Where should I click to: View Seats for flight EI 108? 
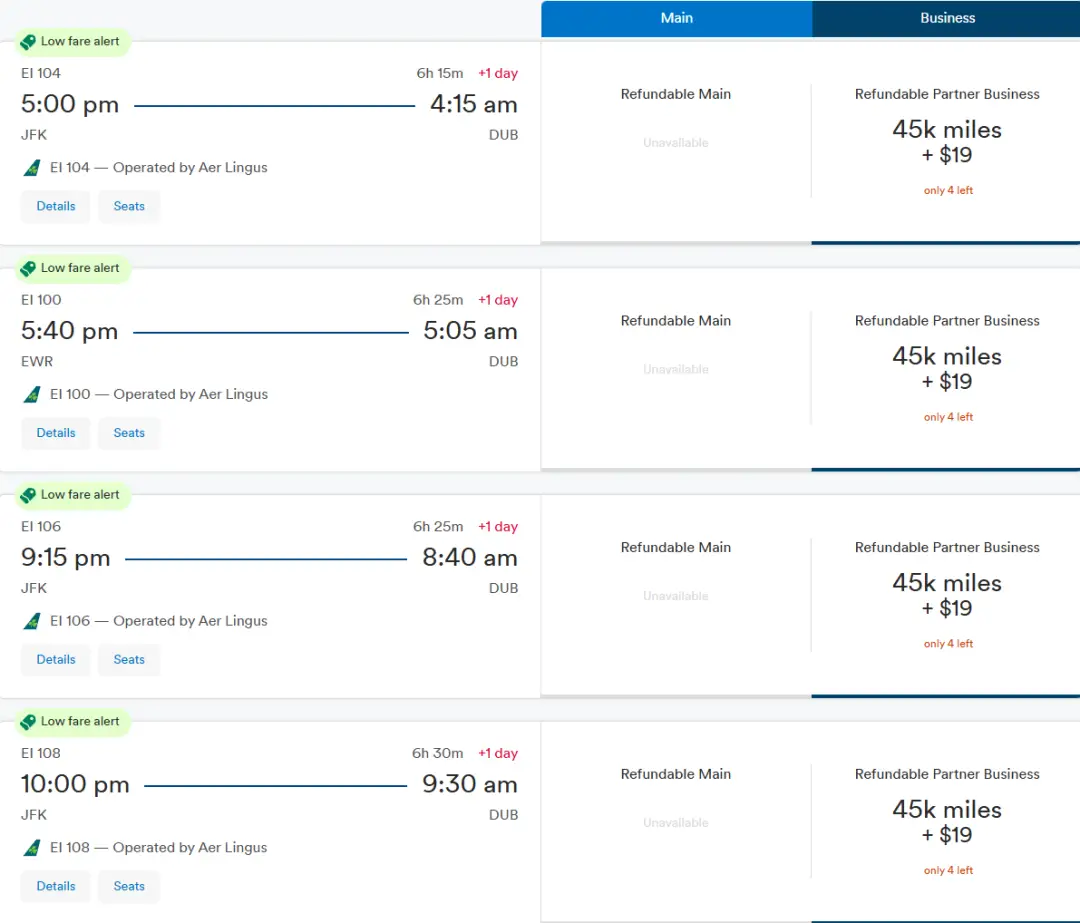click(129, 887)
